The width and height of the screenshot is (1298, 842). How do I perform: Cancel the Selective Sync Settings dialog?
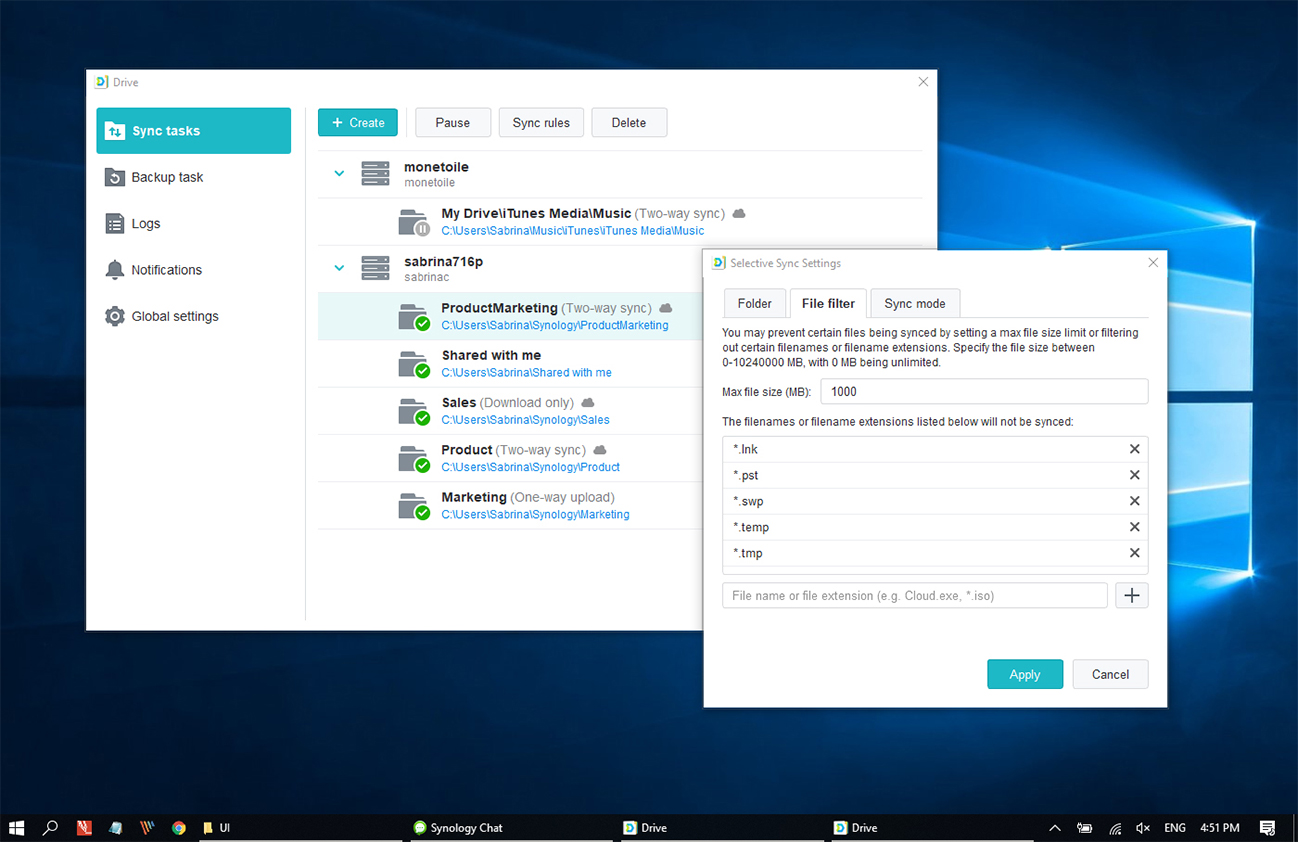click(x=1109, y=675)
